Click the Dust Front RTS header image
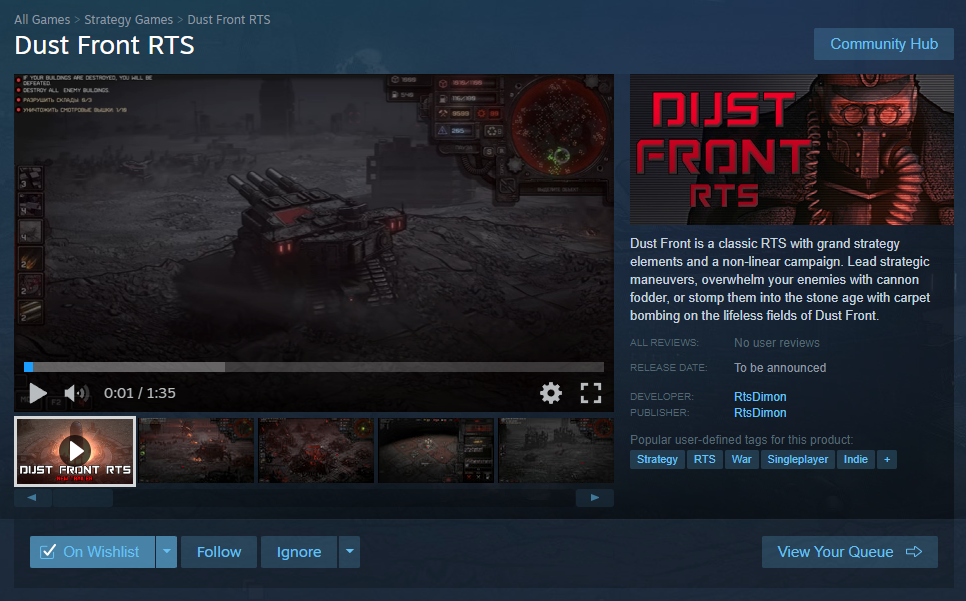This screenshot has width=966, height=601. (x=792, y=150)
